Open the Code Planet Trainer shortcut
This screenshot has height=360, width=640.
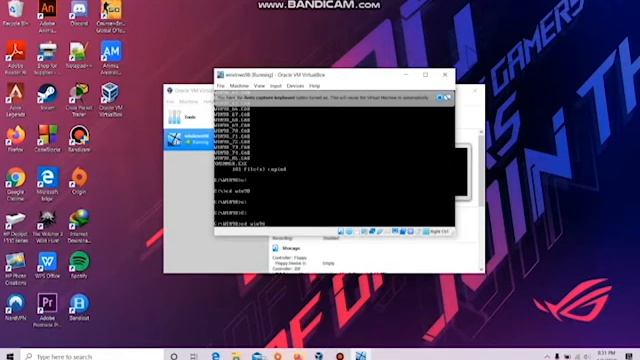pyautogui.click(x=79, y=100)
